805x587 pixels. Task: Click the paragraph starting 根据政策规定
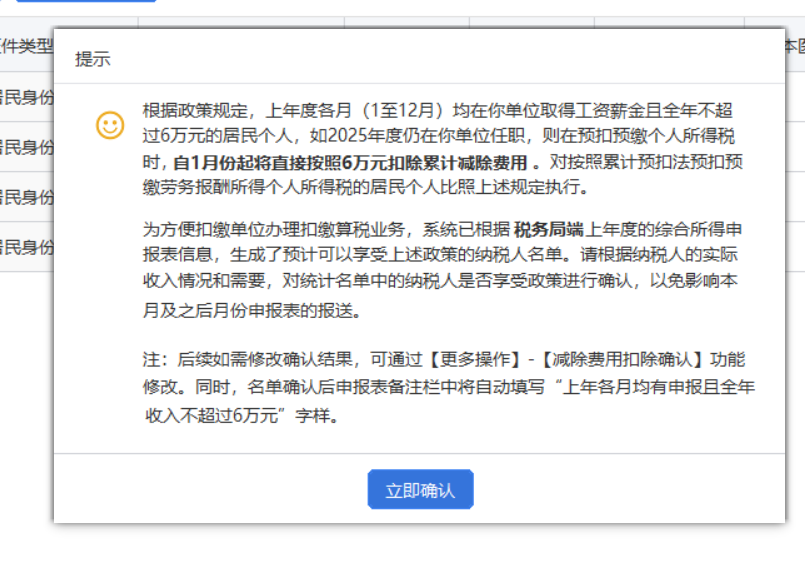coord(443,149)
